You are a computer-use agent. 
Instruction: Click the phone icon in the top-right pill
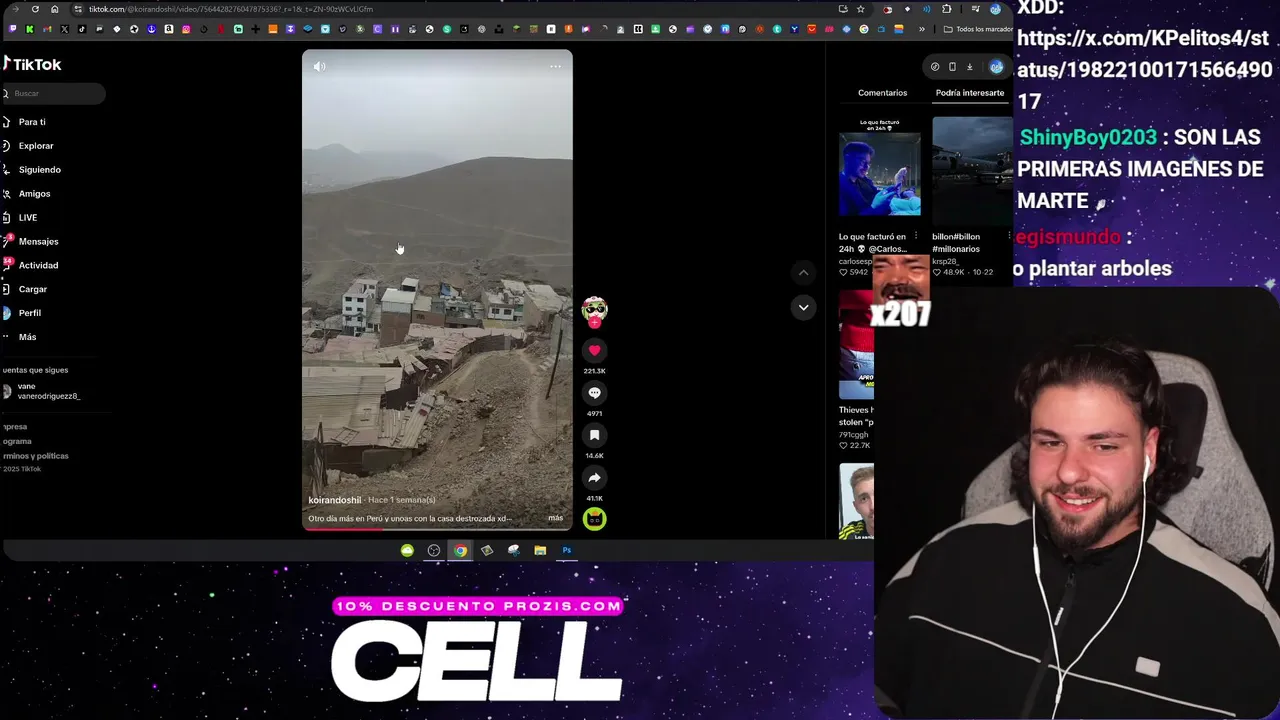(x=952, y=67)
